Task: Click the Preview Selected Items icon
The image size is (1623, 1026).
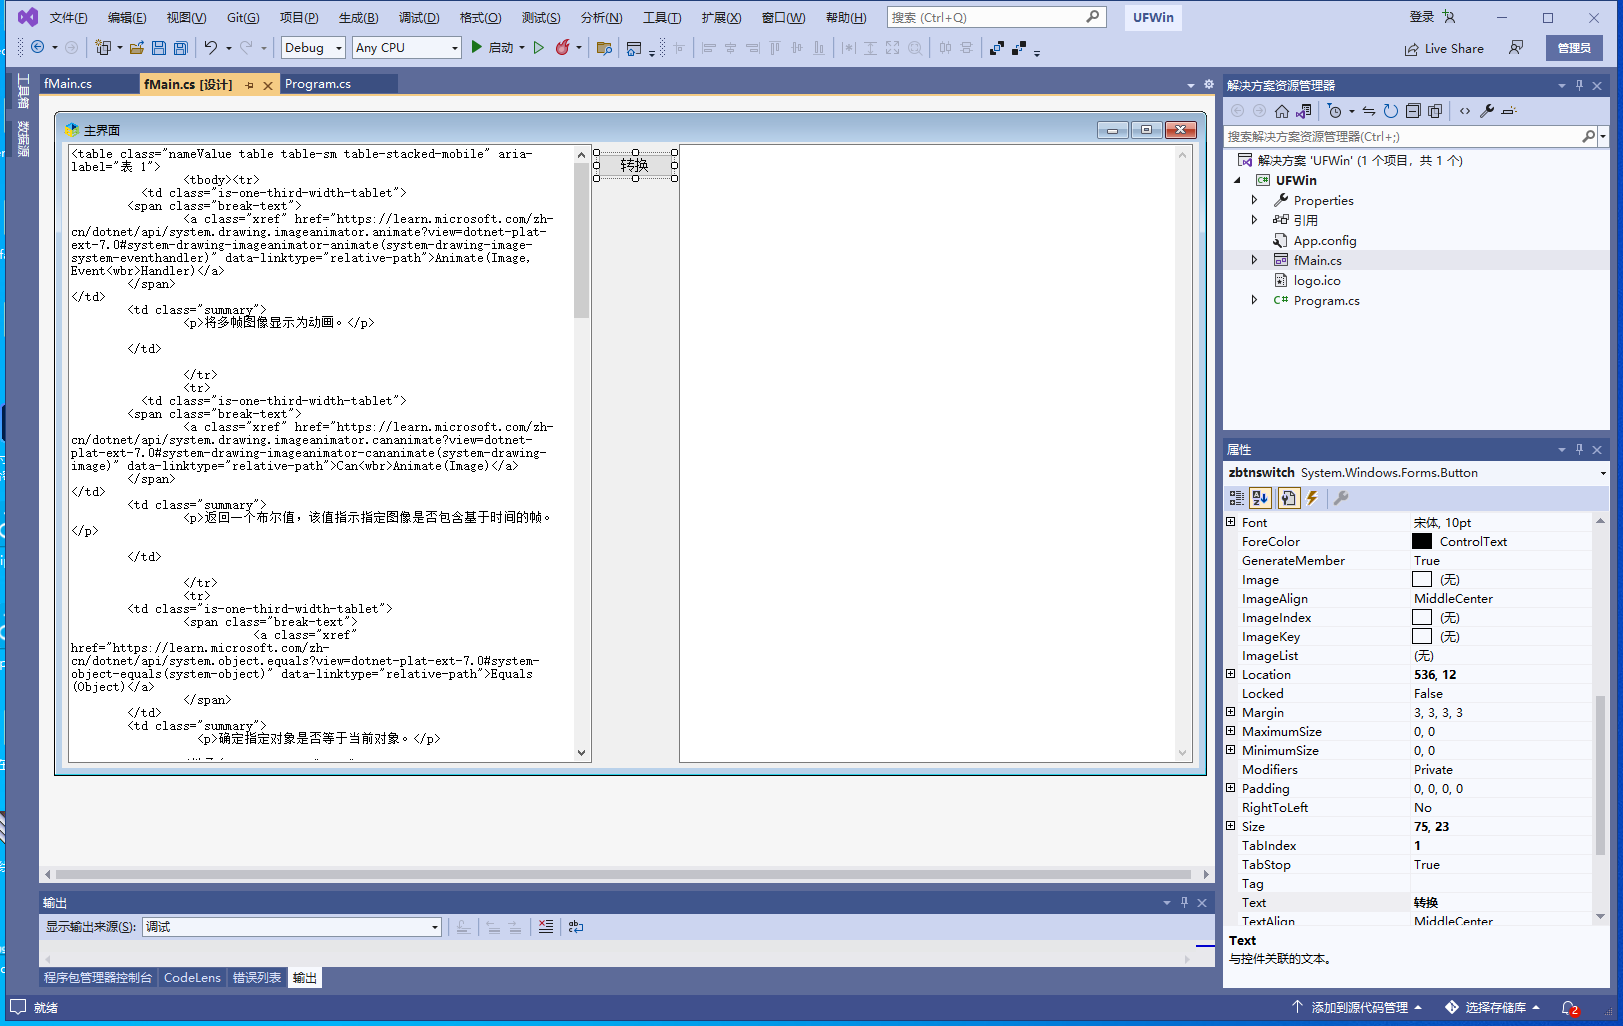Action: [x=1509, y=111]
